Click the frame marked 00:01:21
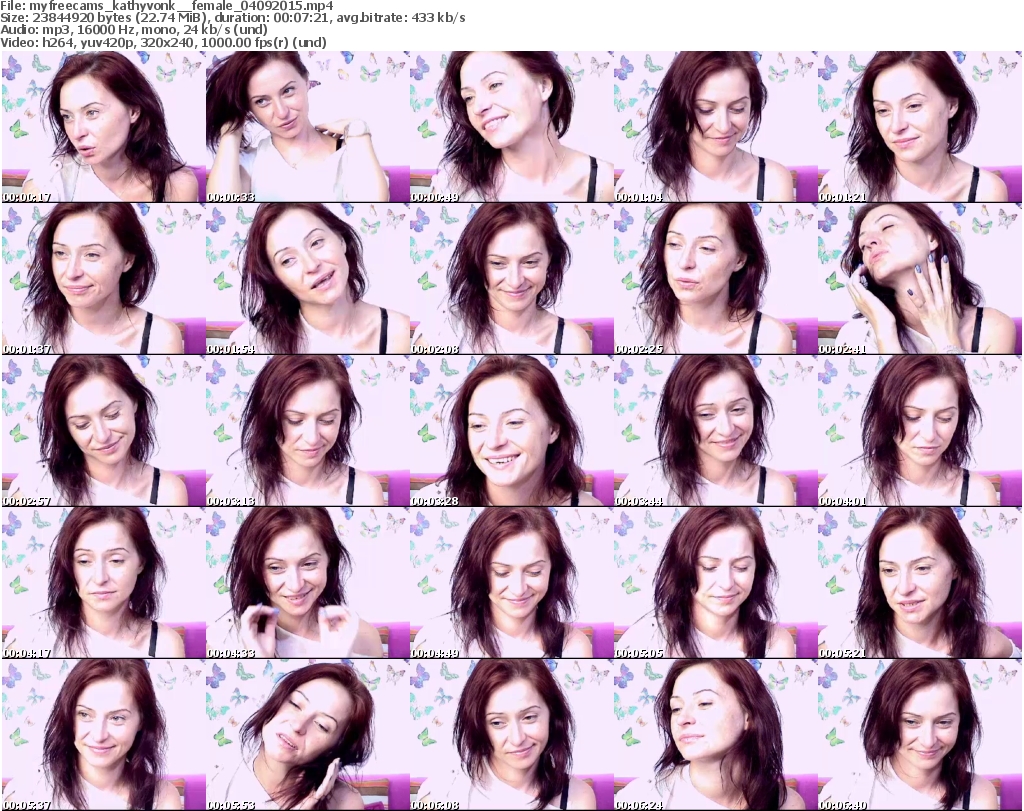The width and height of the screenshot is (1024, 811). pos(920,127)
